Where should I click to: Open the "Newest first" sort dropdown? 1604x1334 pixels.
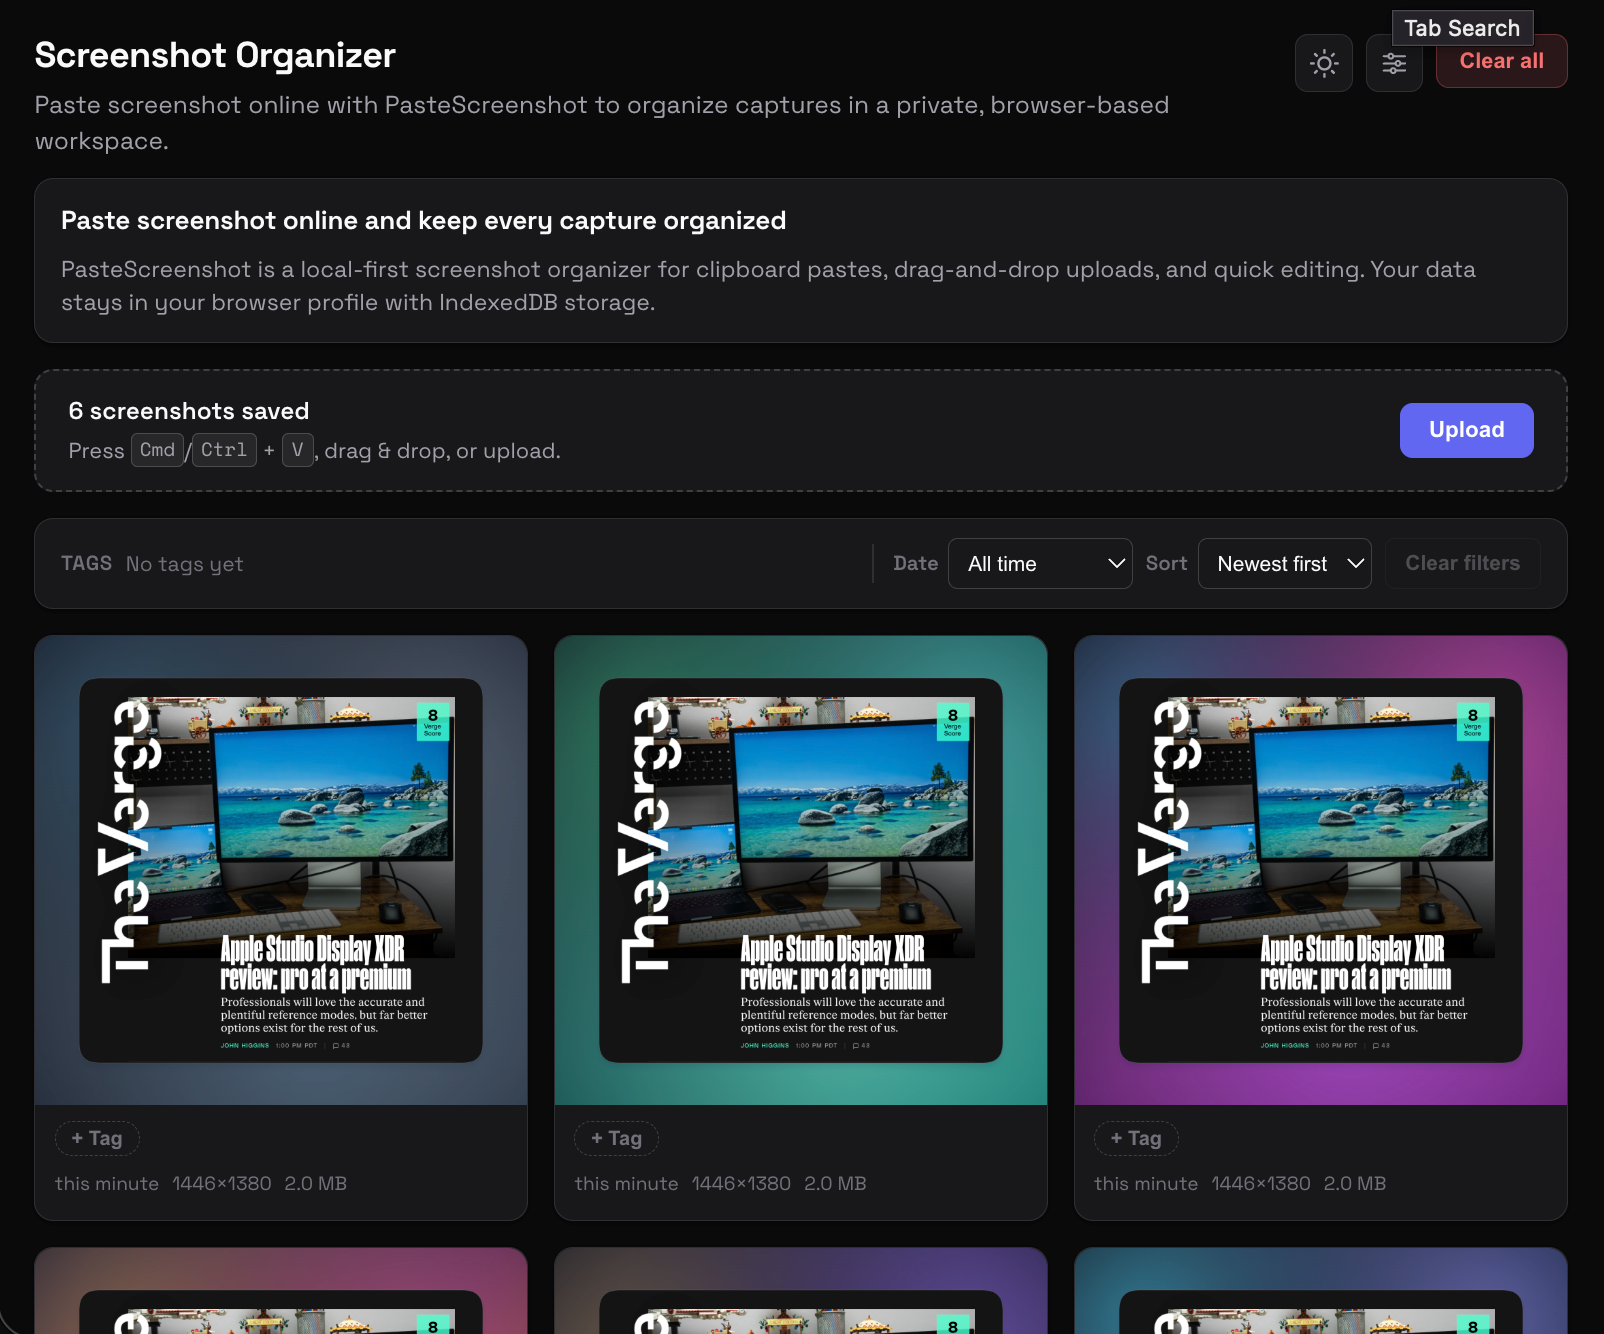[x=1284, y=563]
